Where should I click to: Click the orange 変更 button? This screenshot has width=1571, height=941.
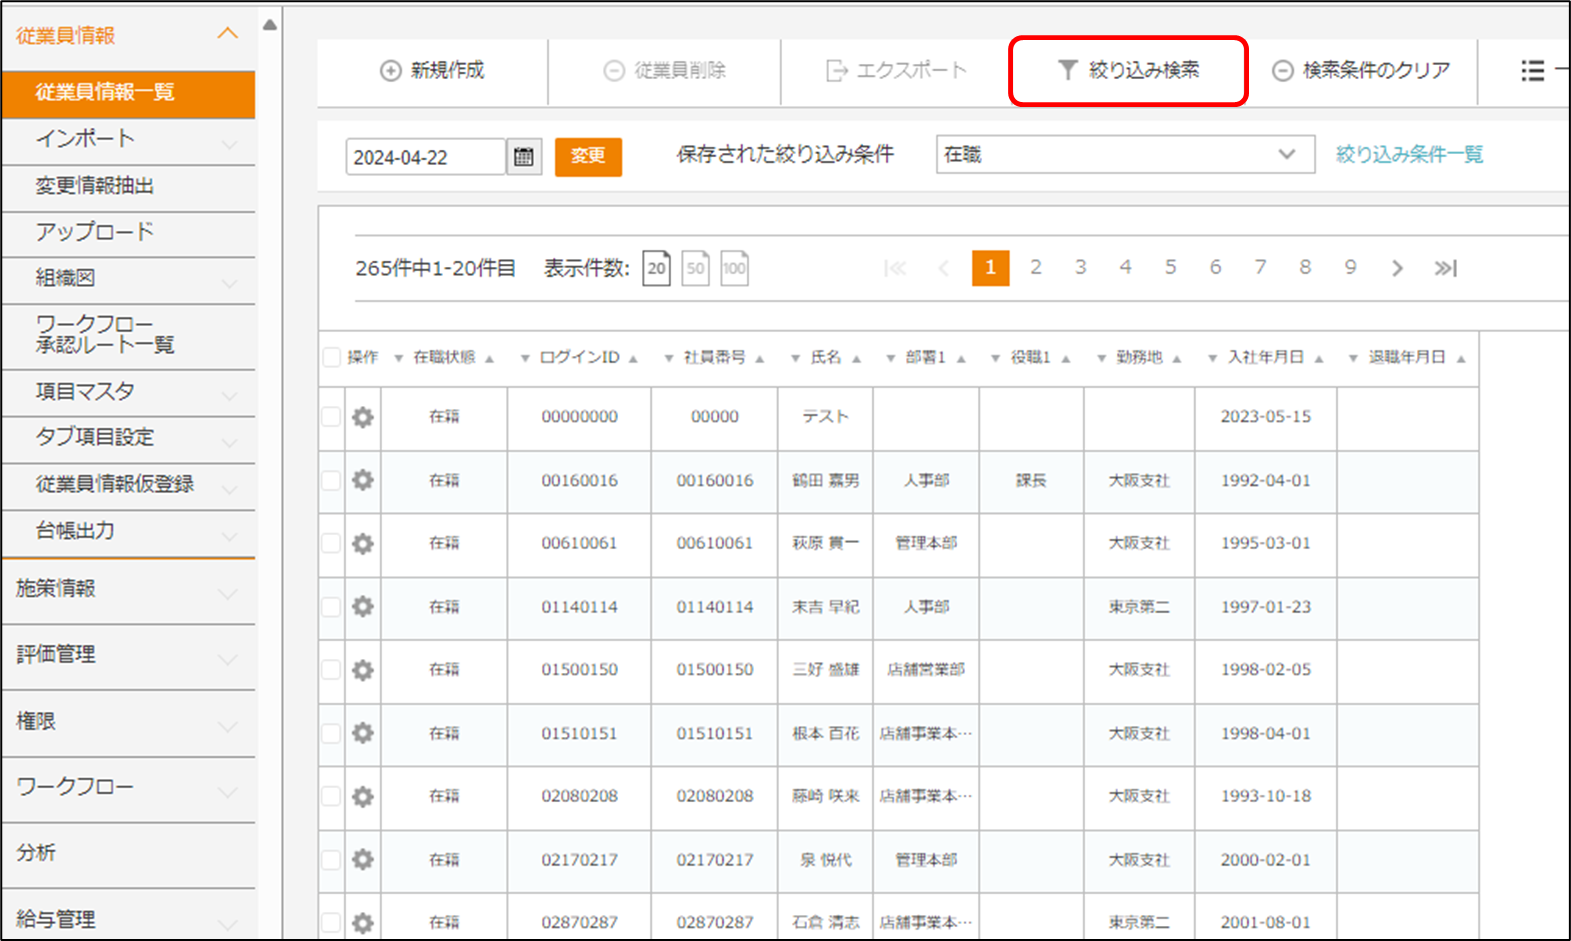click(x=588, y=156)
